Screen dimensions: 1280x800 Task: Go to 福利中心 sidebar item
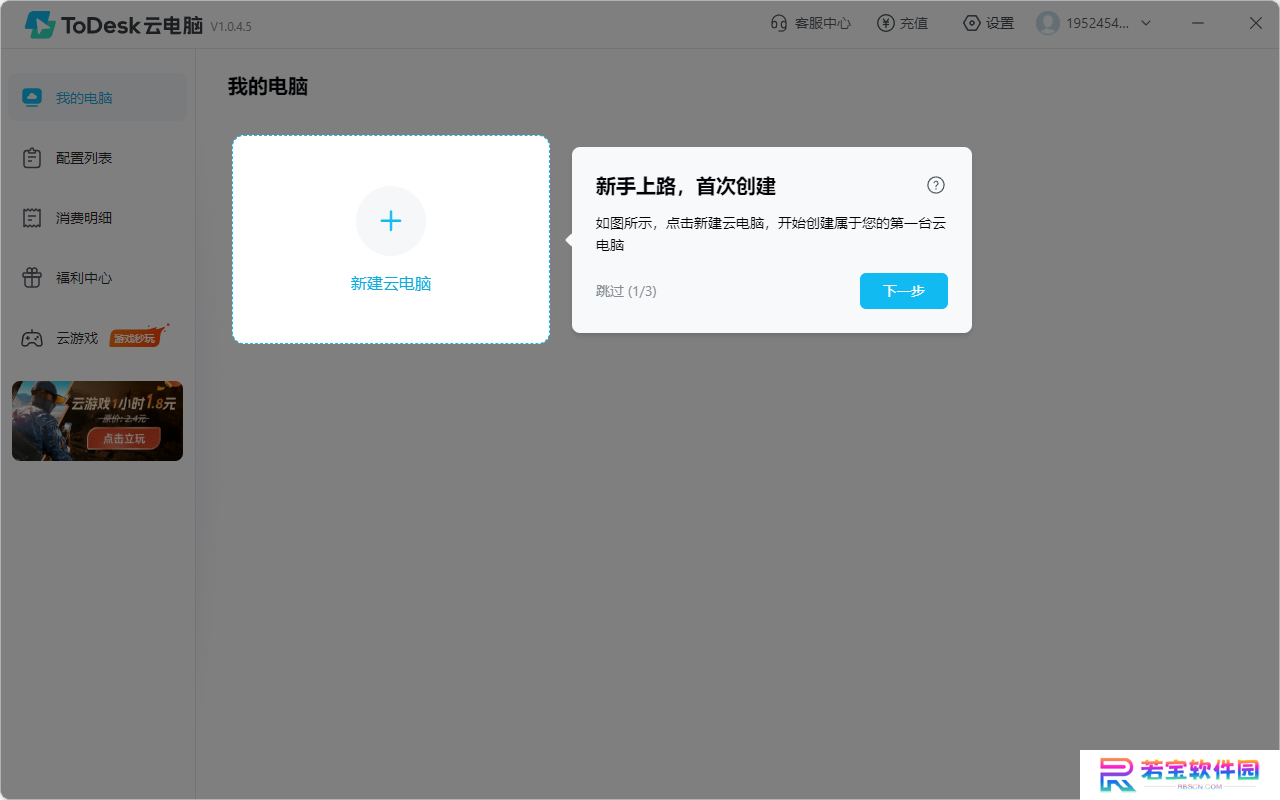click(97, 278)
